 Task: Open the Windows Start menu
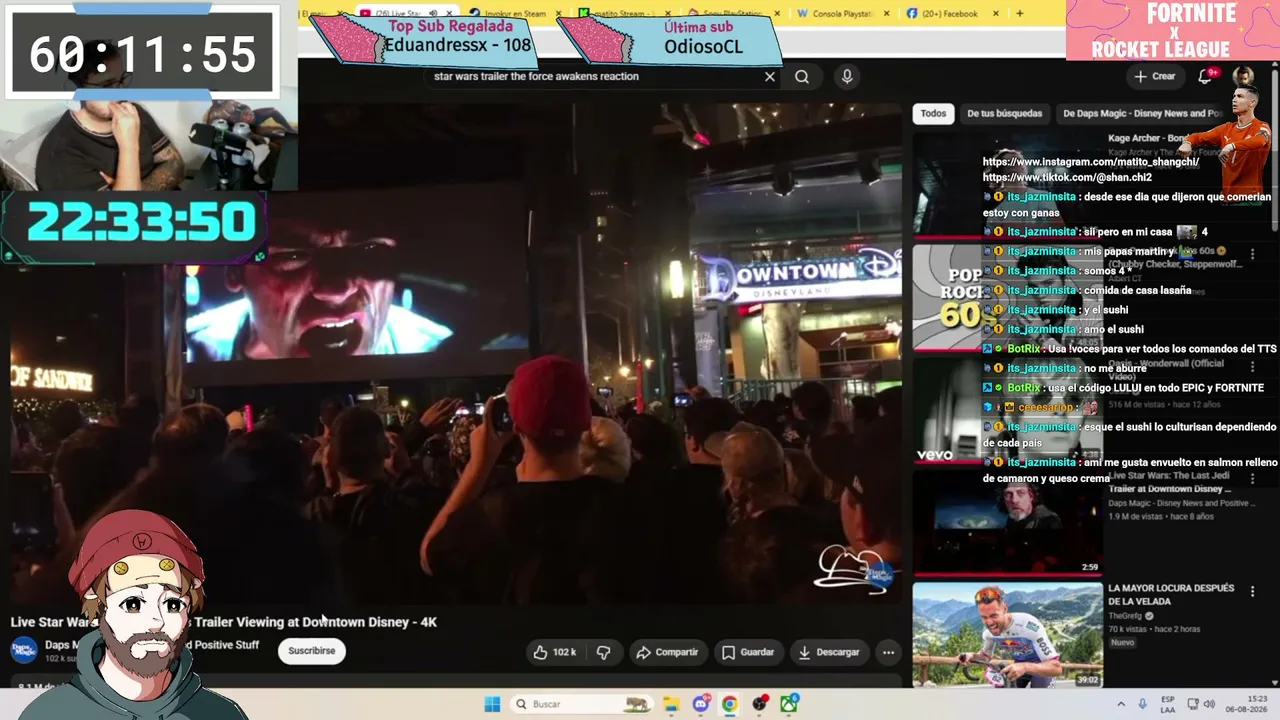[492, 704]
